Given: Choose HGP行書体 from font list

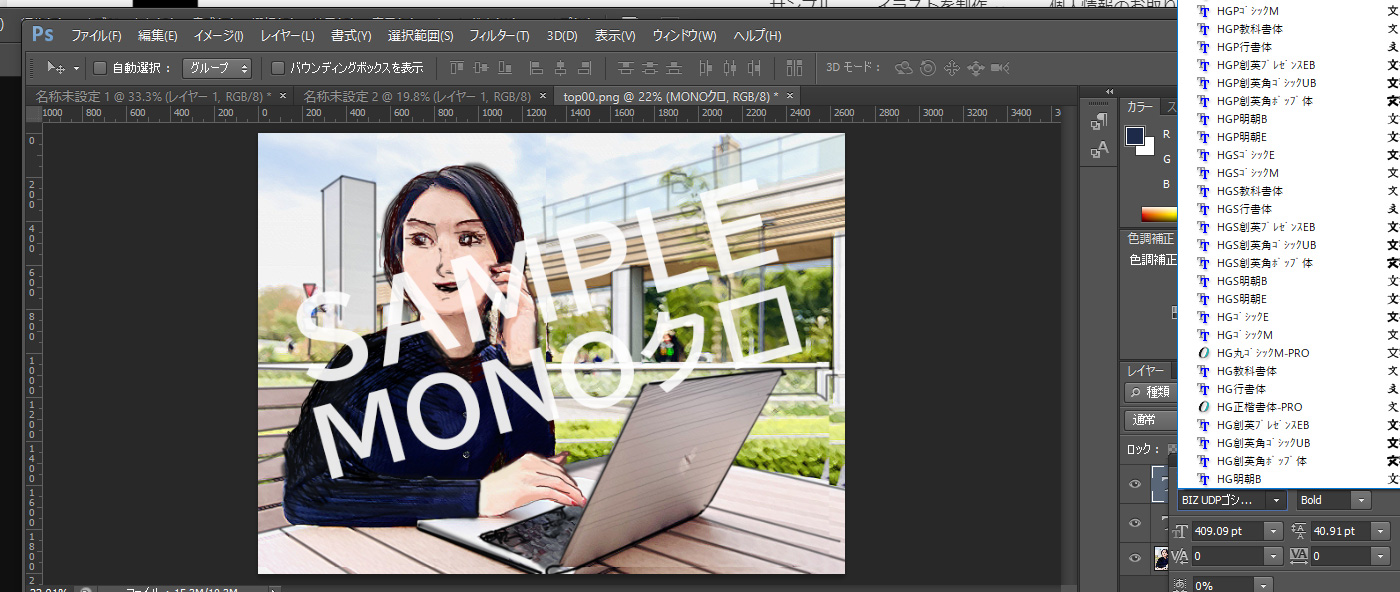Looking at the screenshot, I should click(x=1244, y=47).
